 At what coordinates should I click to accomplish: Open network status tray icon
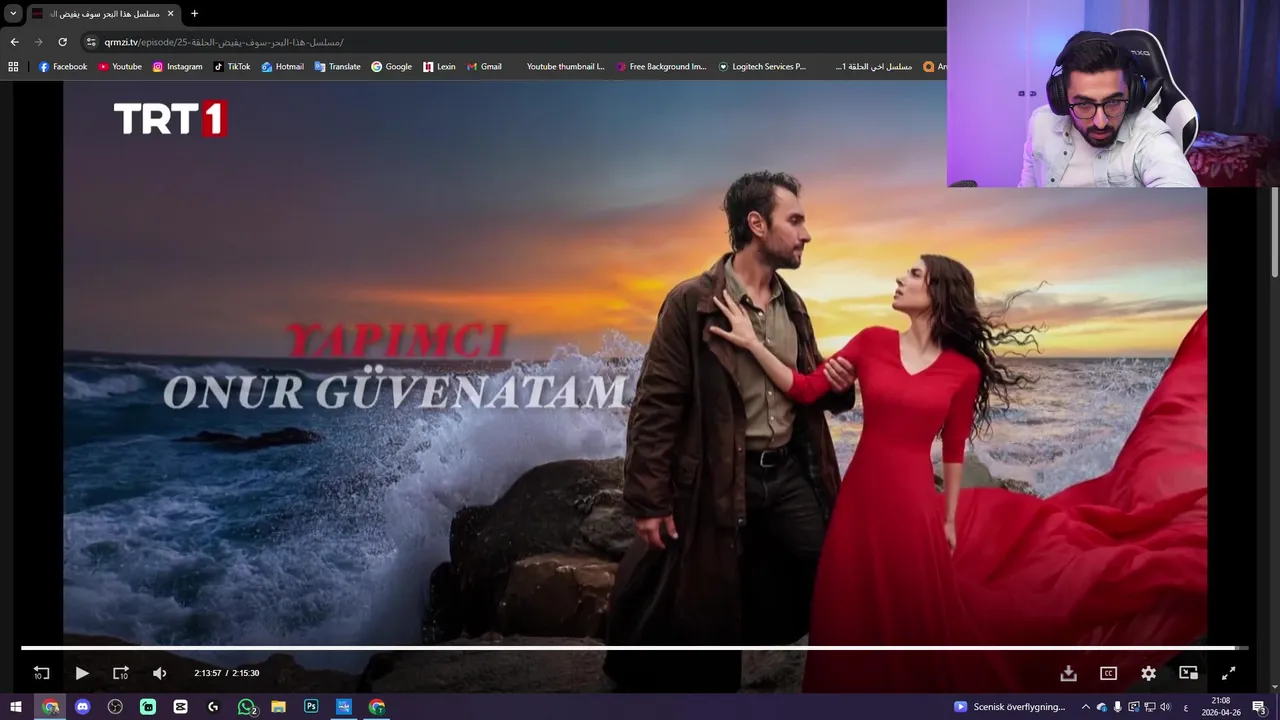coord(1149,707)
